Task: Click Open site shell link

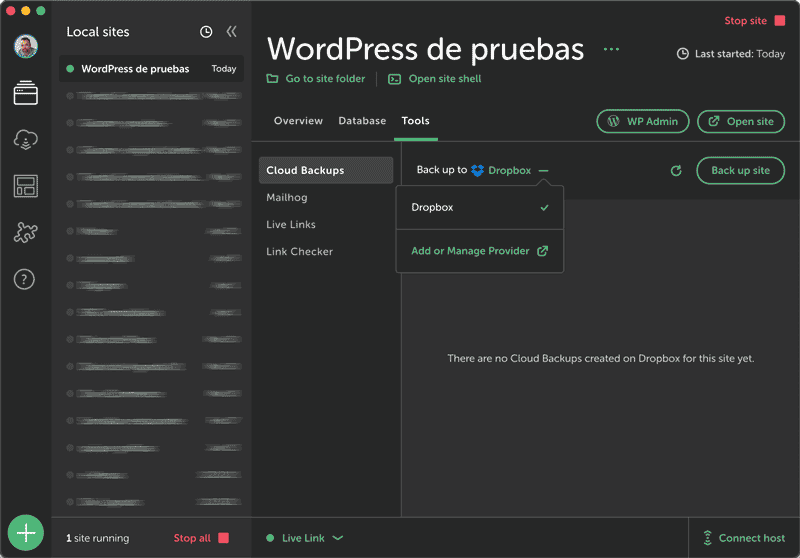Action: coord(445,79)
